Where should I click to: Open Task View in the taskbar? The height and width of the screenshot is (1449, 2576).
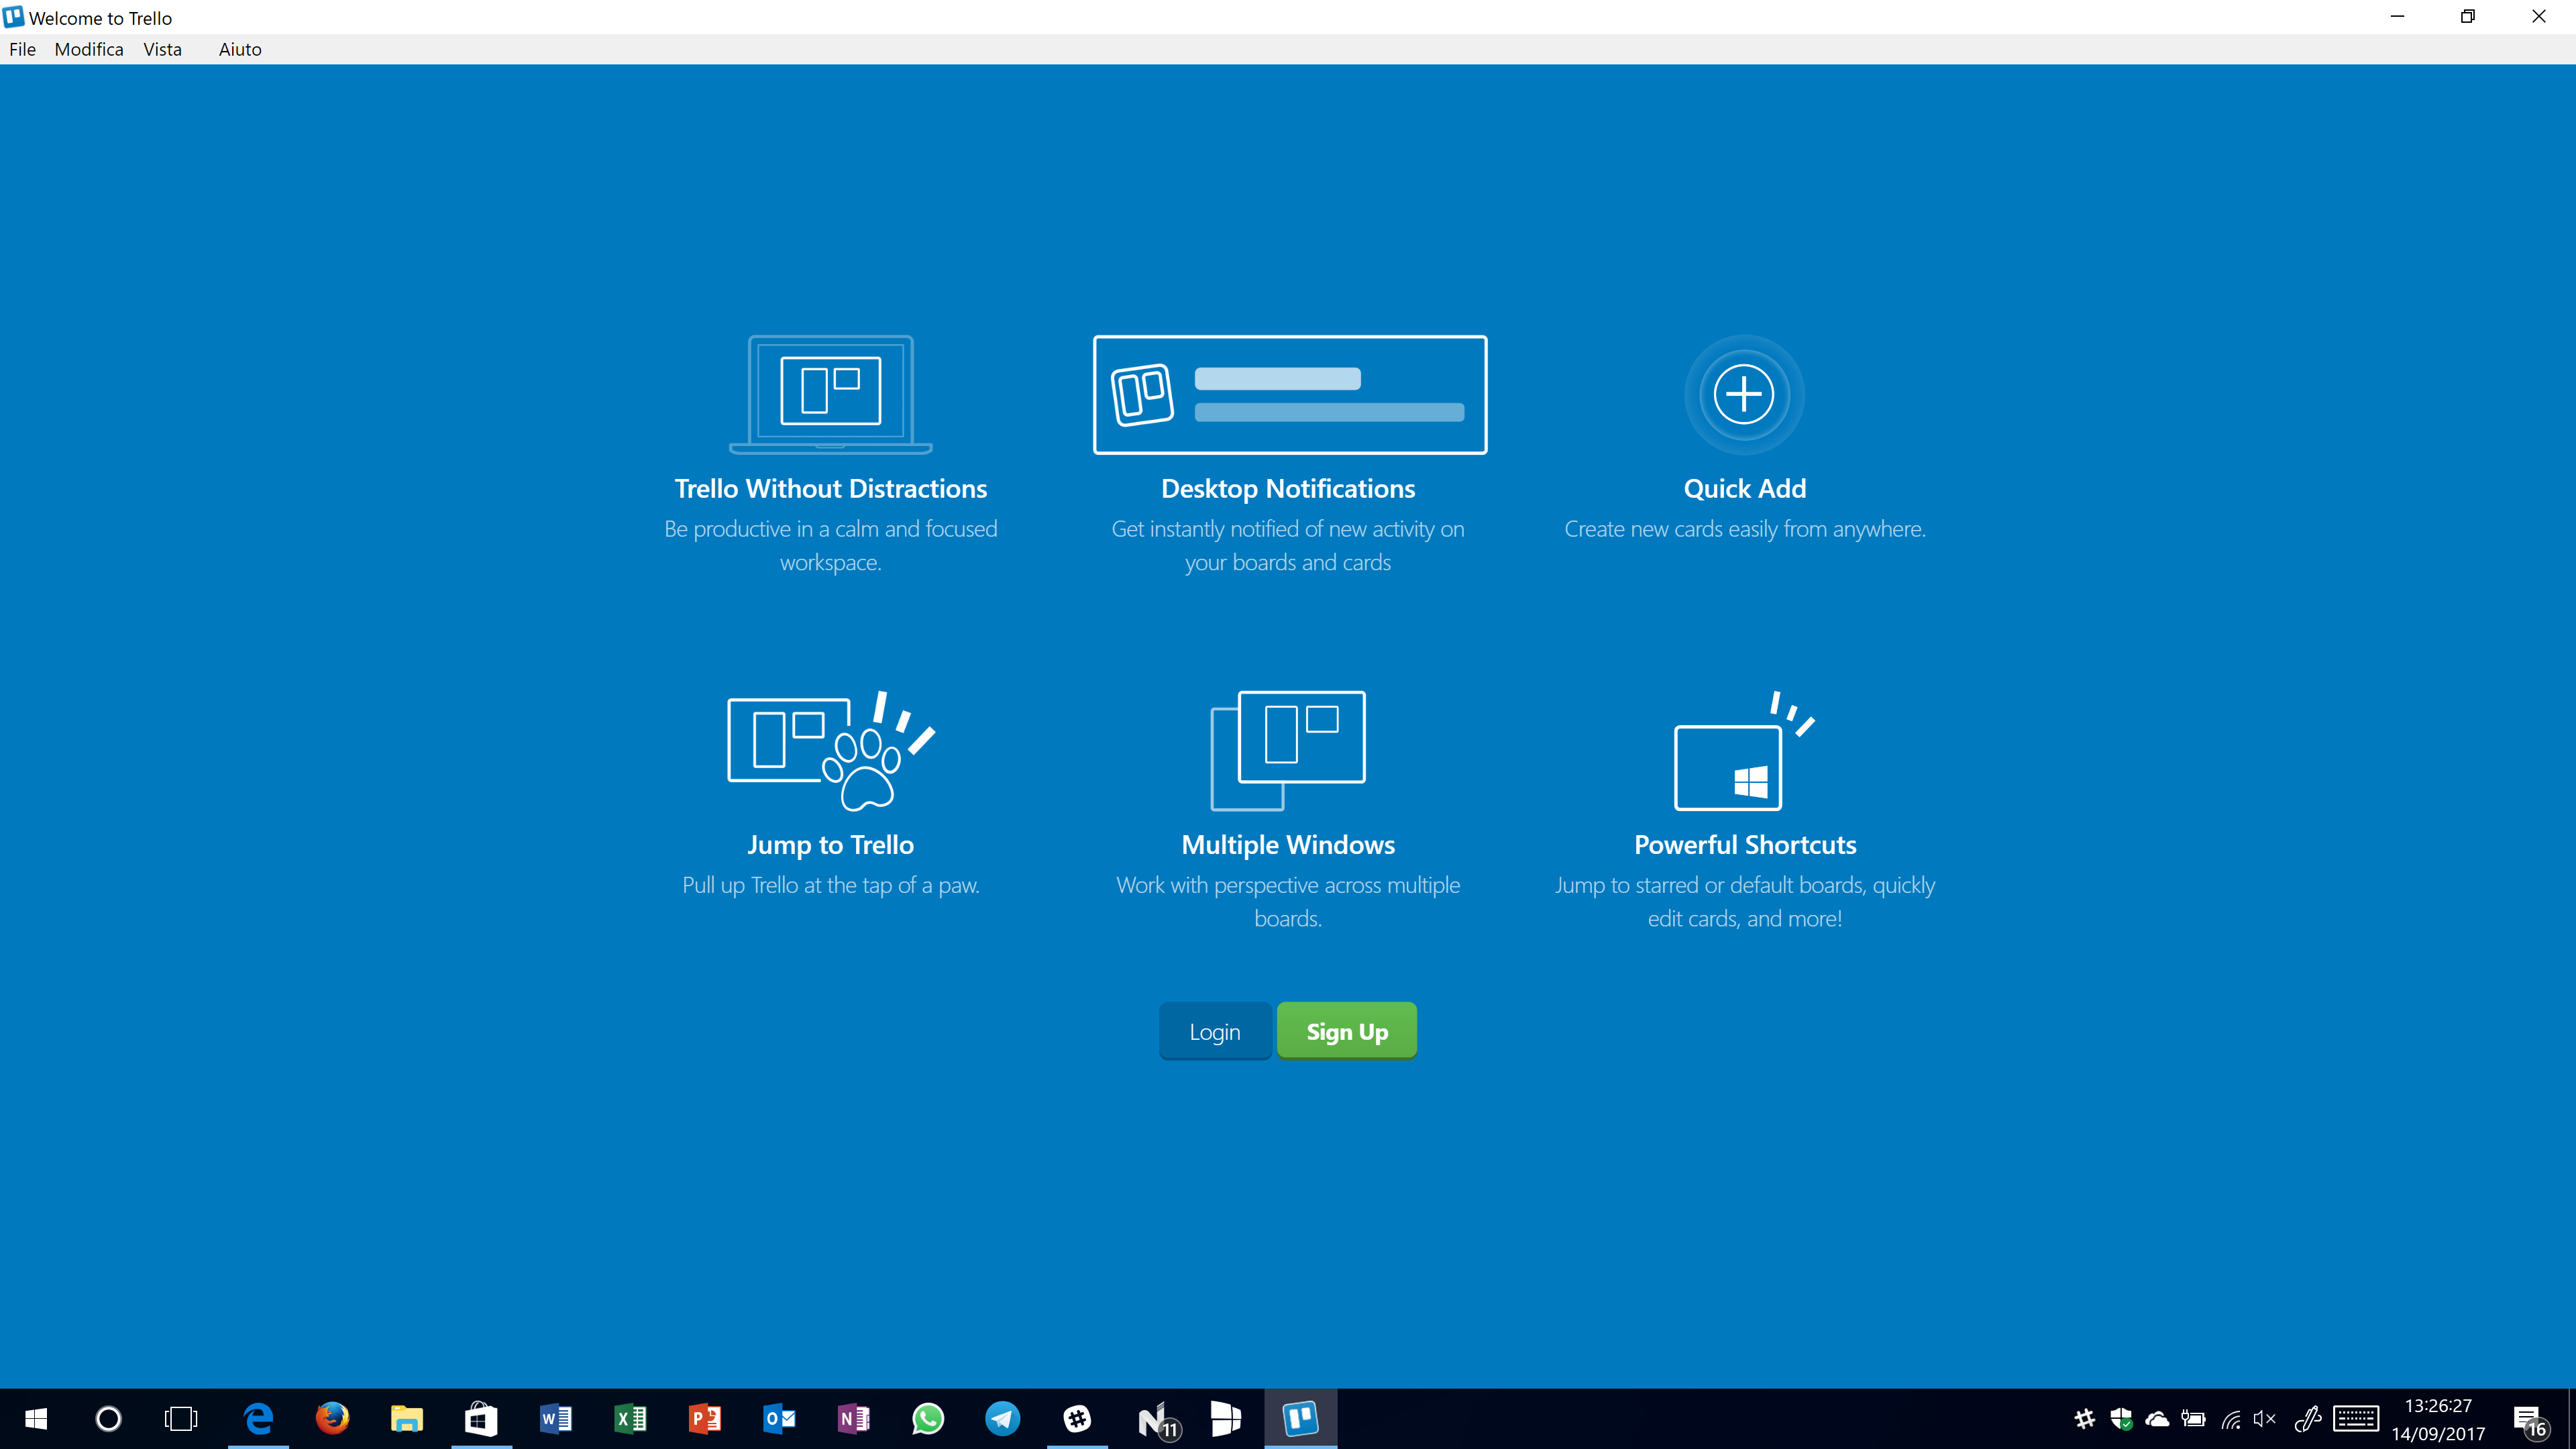181,1418
